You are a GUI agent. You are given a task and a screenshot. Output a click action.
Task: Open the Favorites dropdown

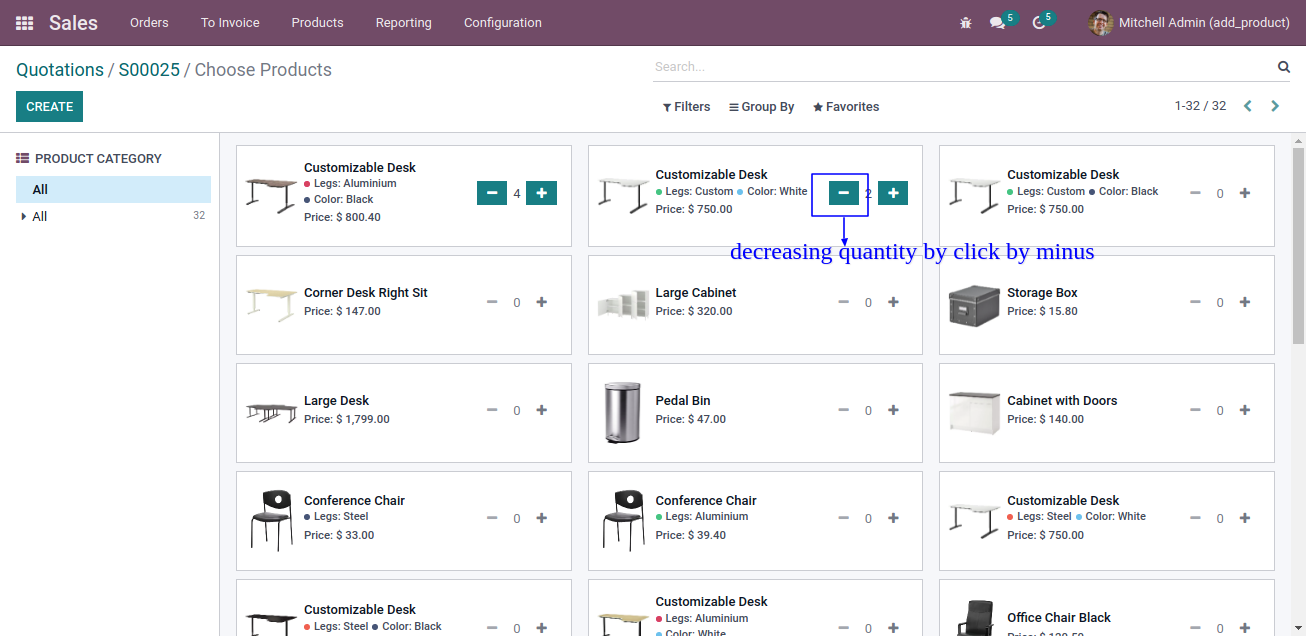tap(846, 107)
